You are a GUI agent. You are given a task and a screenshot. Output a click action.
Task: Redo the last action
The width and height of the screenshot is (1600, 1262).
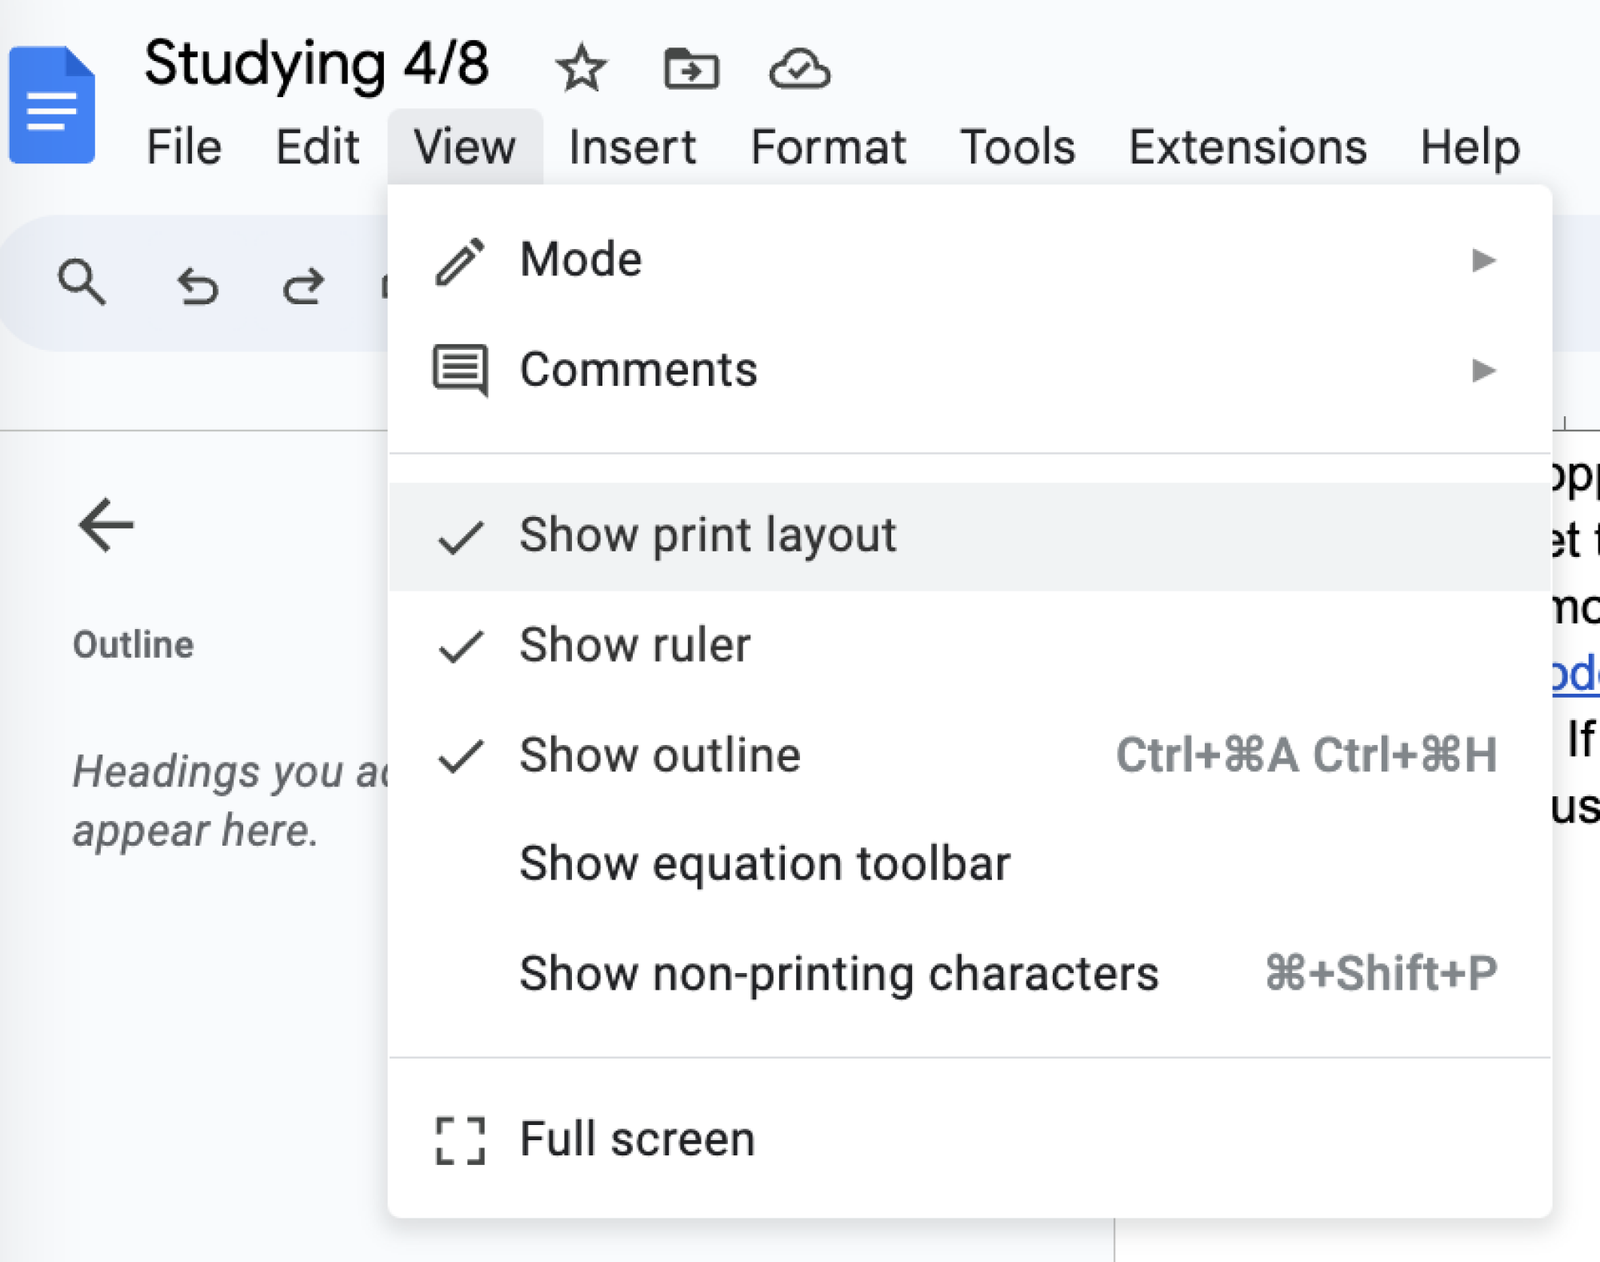pyautogui.click(x=303, y=285)
